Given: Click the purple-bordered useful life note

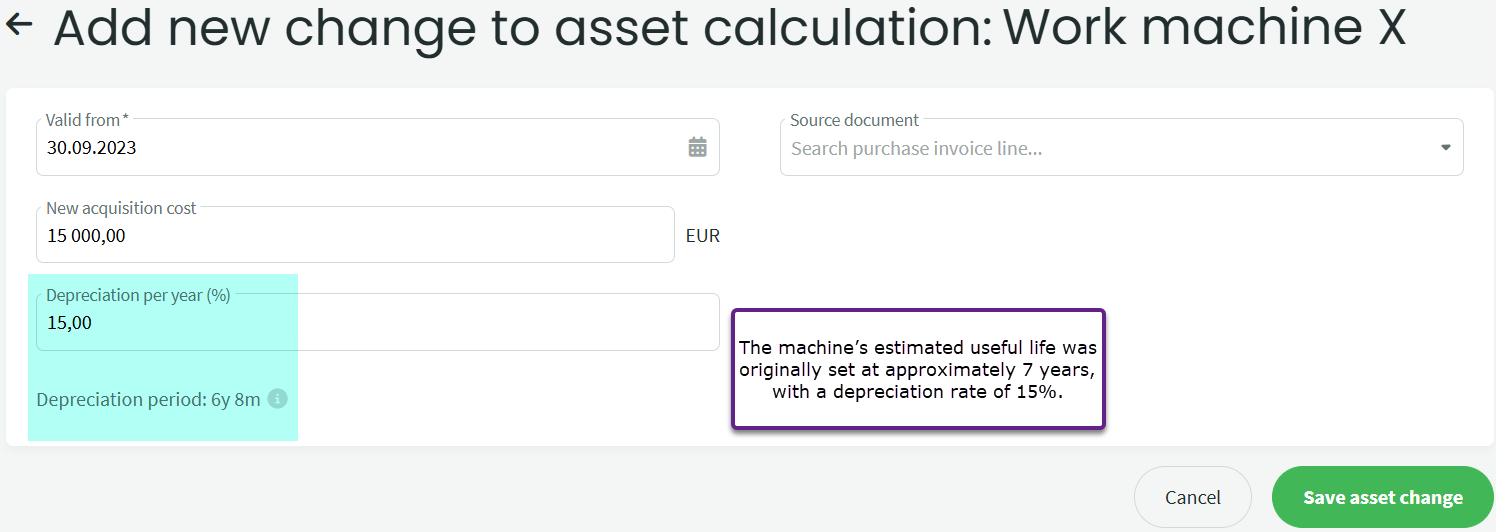Looking at the screenshot, I should point(918,370).
